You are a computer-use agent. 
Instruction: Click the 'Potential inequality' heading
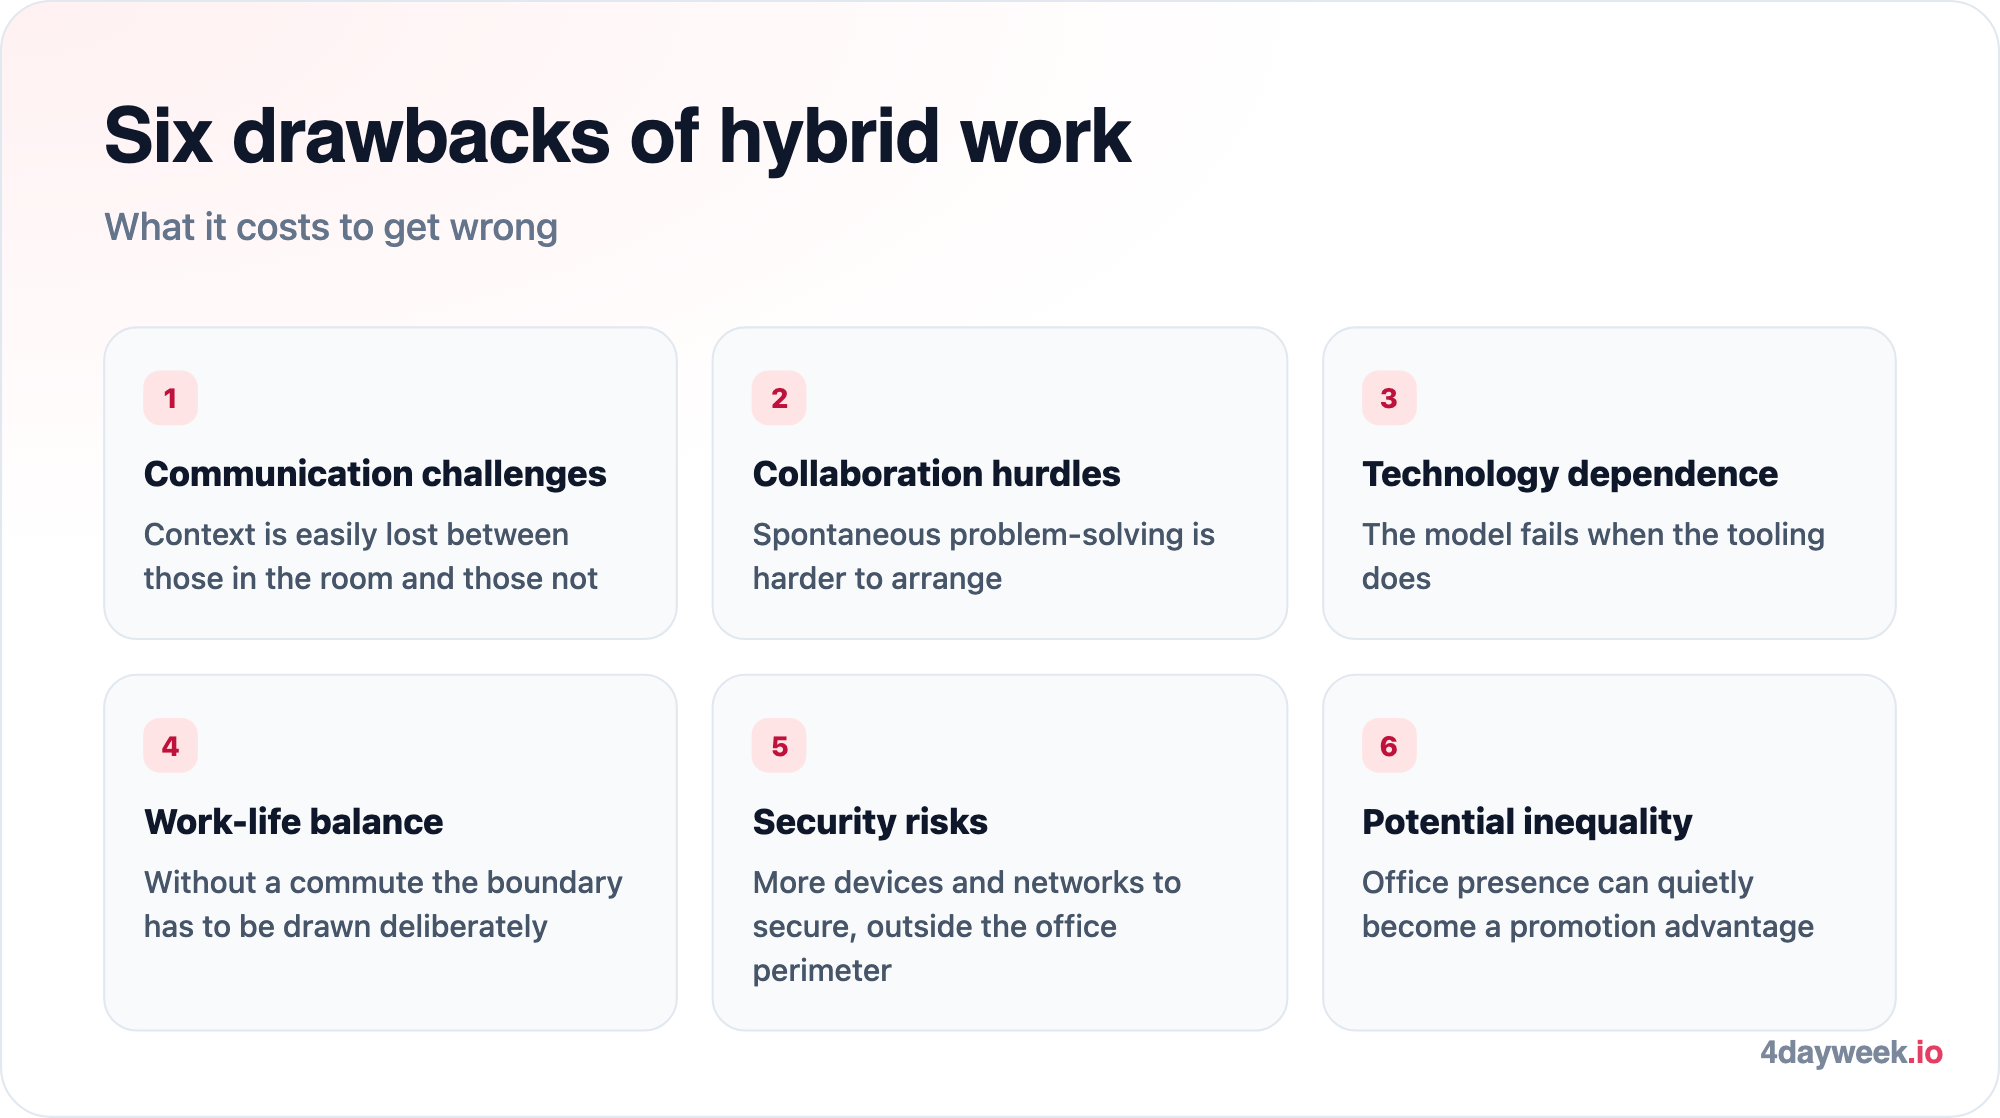click(x=1527, y=822)
